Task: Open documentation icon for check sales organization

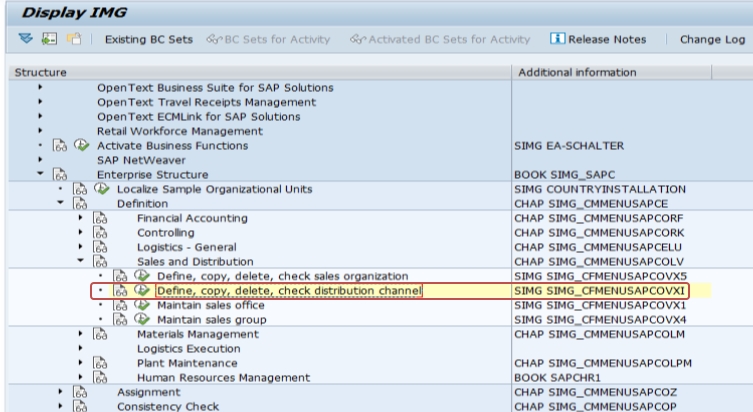Action: point(121,276)
